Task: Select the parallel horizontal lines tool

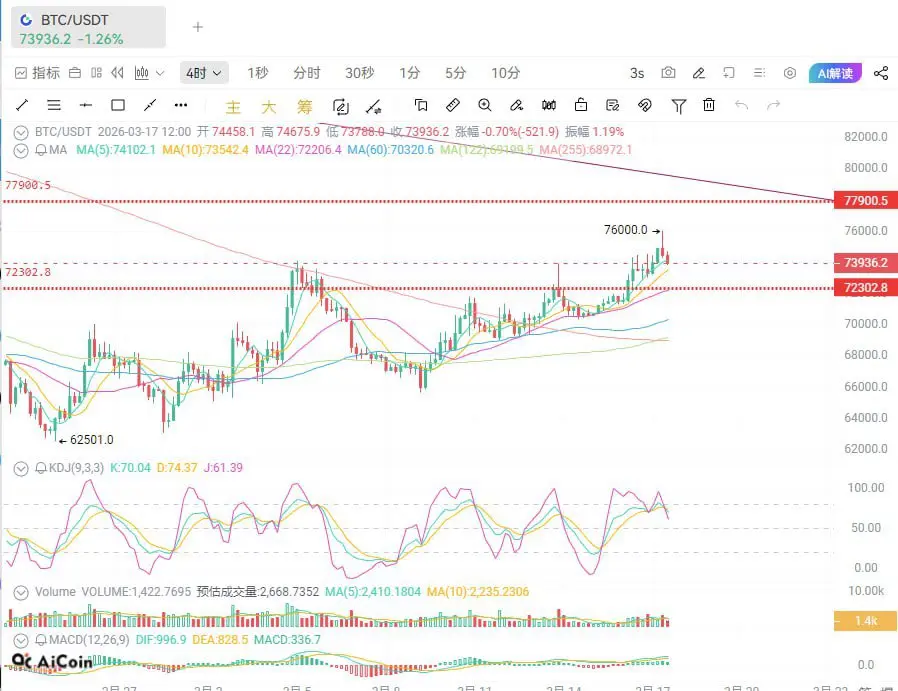Action: [x=54, y=105]
